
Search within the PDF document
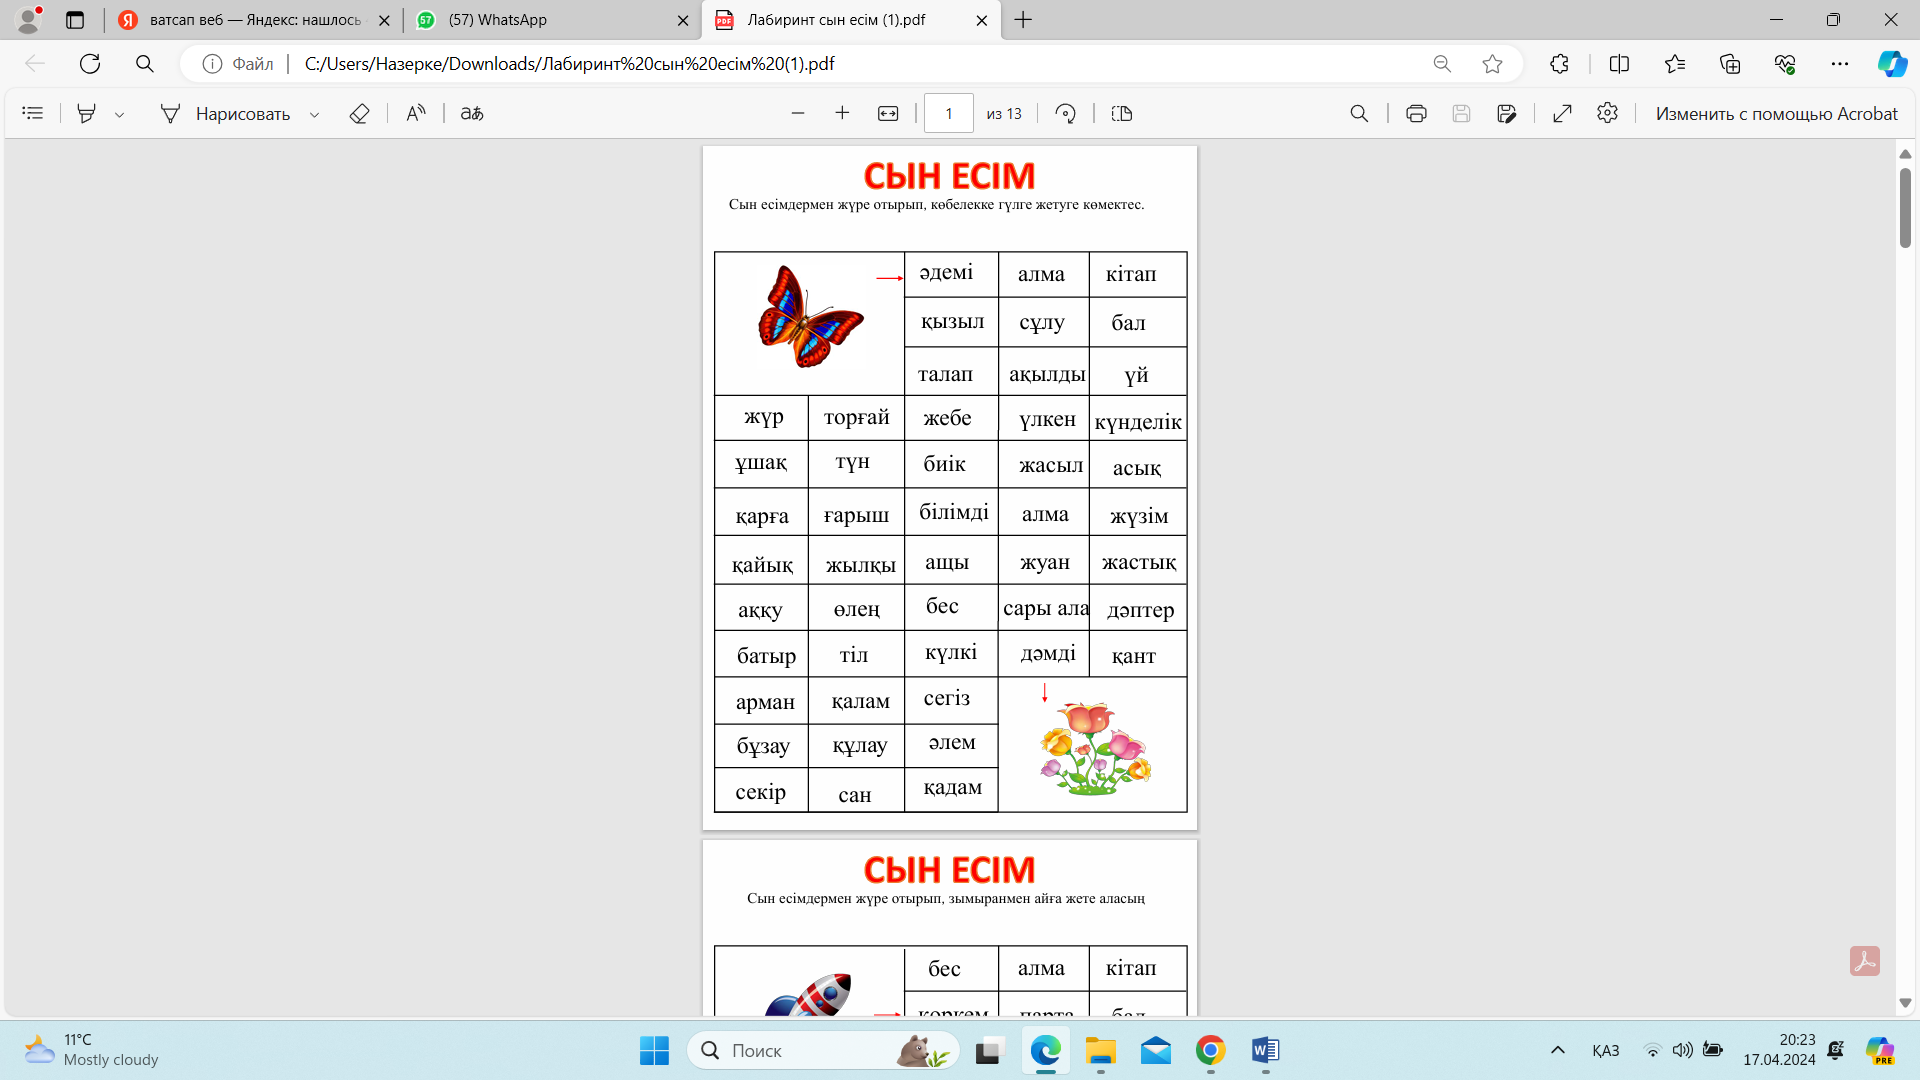[x=1359, y=114]
